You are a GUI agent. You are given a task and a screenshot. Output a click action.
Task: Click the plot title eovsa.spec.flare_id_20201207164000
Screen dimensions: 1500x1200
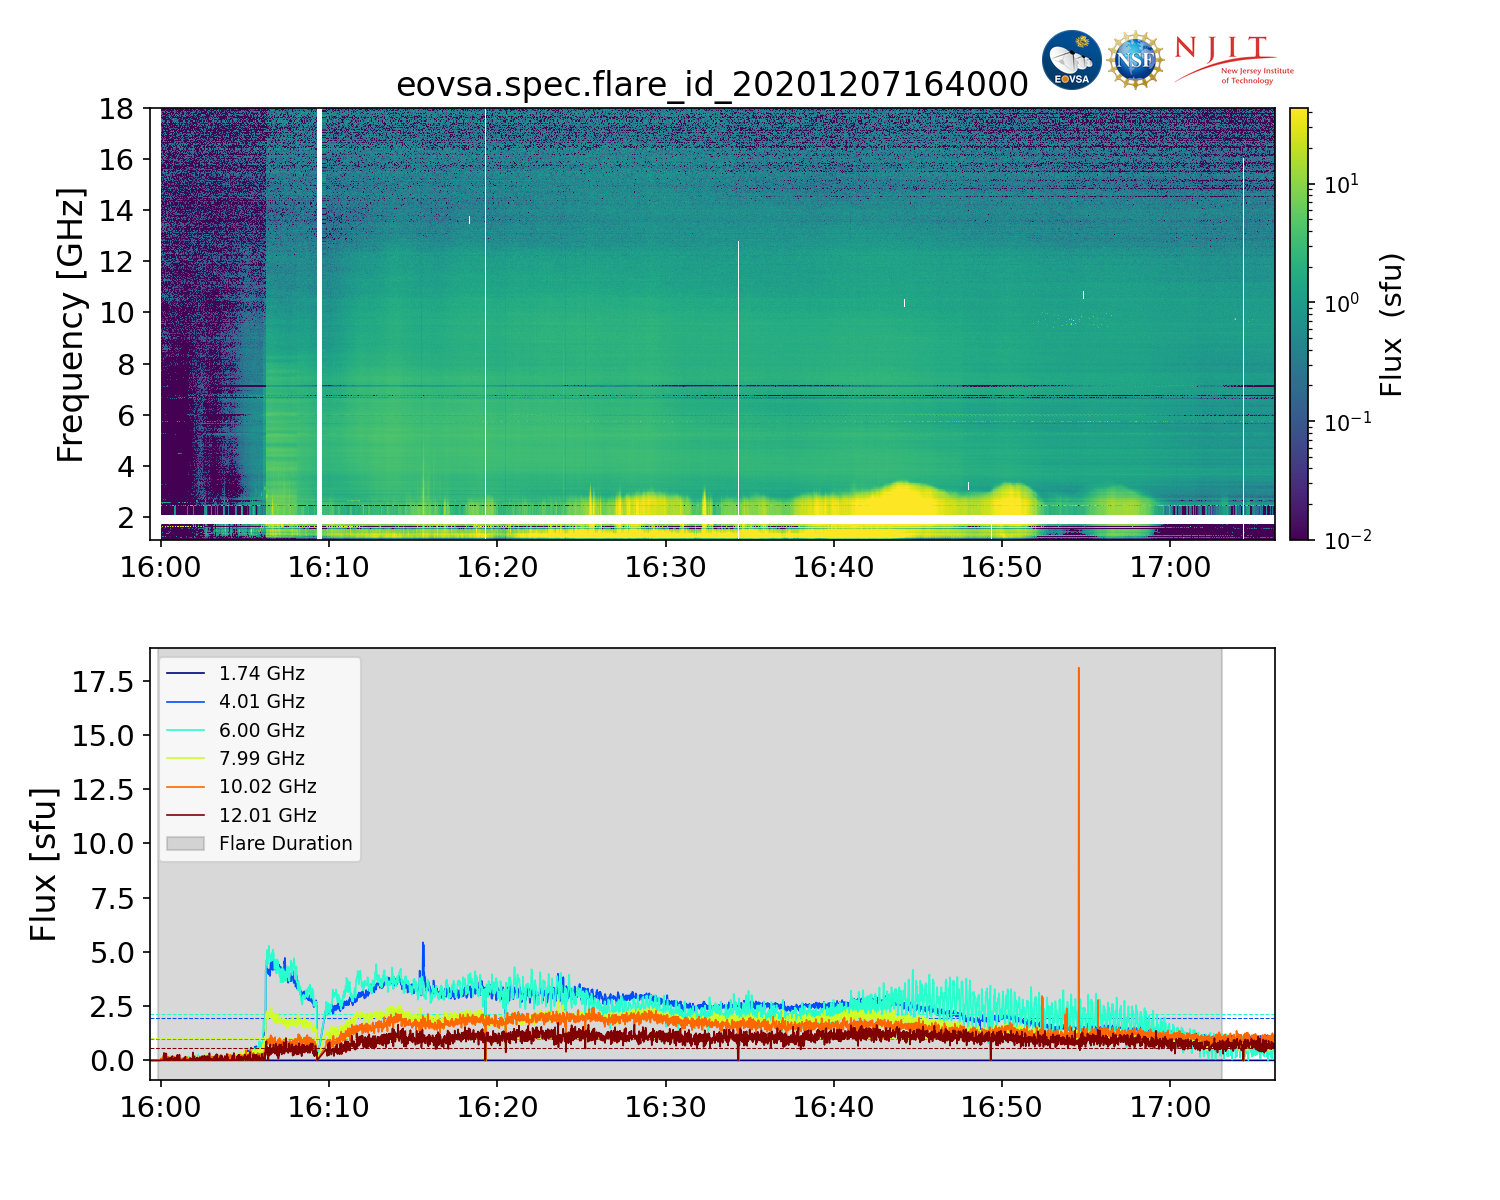[x=712, y=85]
